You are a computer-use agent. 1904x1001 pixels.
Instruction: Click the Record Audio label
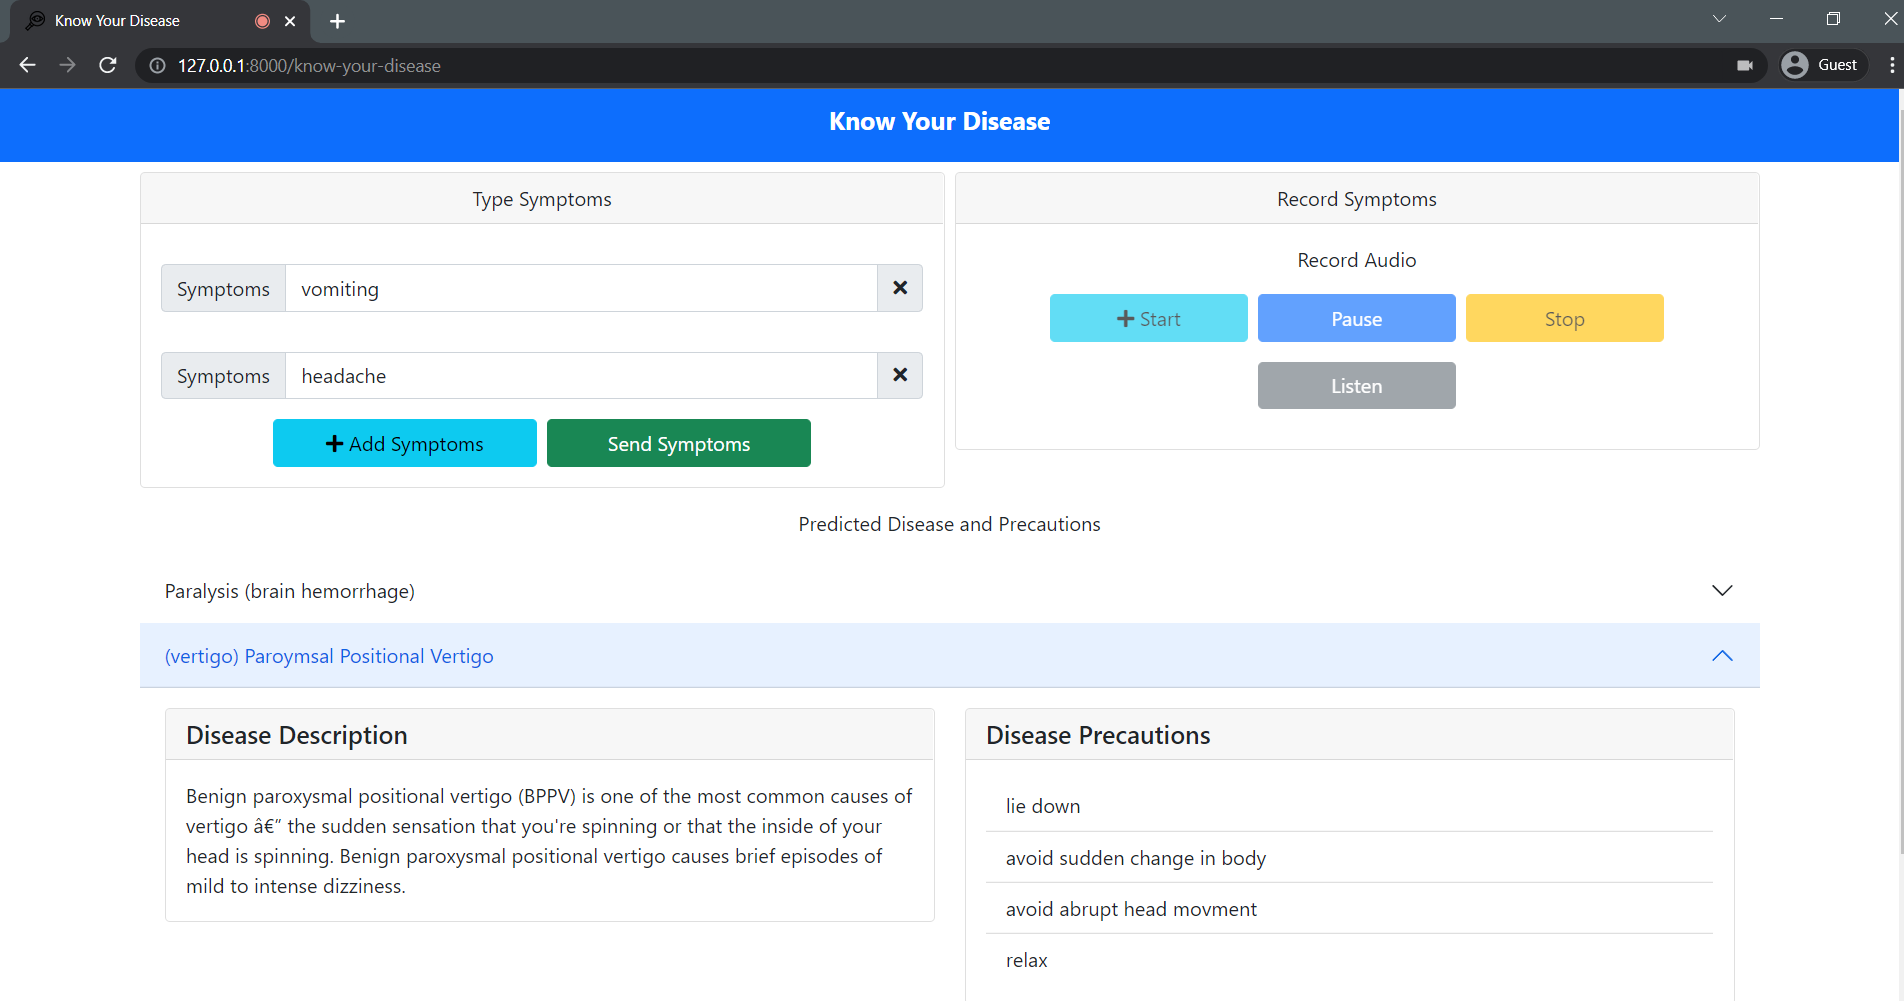point(1357,260)
